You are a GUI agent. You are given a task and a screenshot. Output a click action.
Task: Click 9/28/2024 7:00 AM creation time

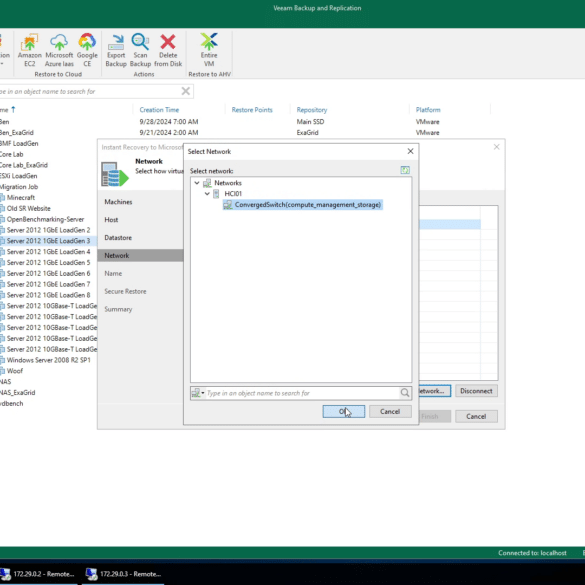click(169, 122)
